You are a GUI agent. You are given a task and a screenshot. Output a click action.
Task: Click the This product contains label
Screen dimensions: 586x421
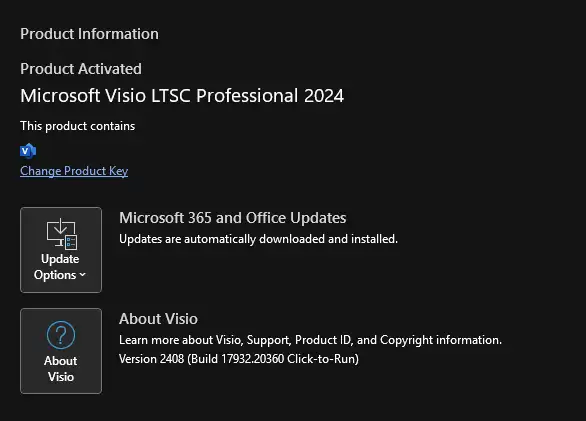click(78, 126)
